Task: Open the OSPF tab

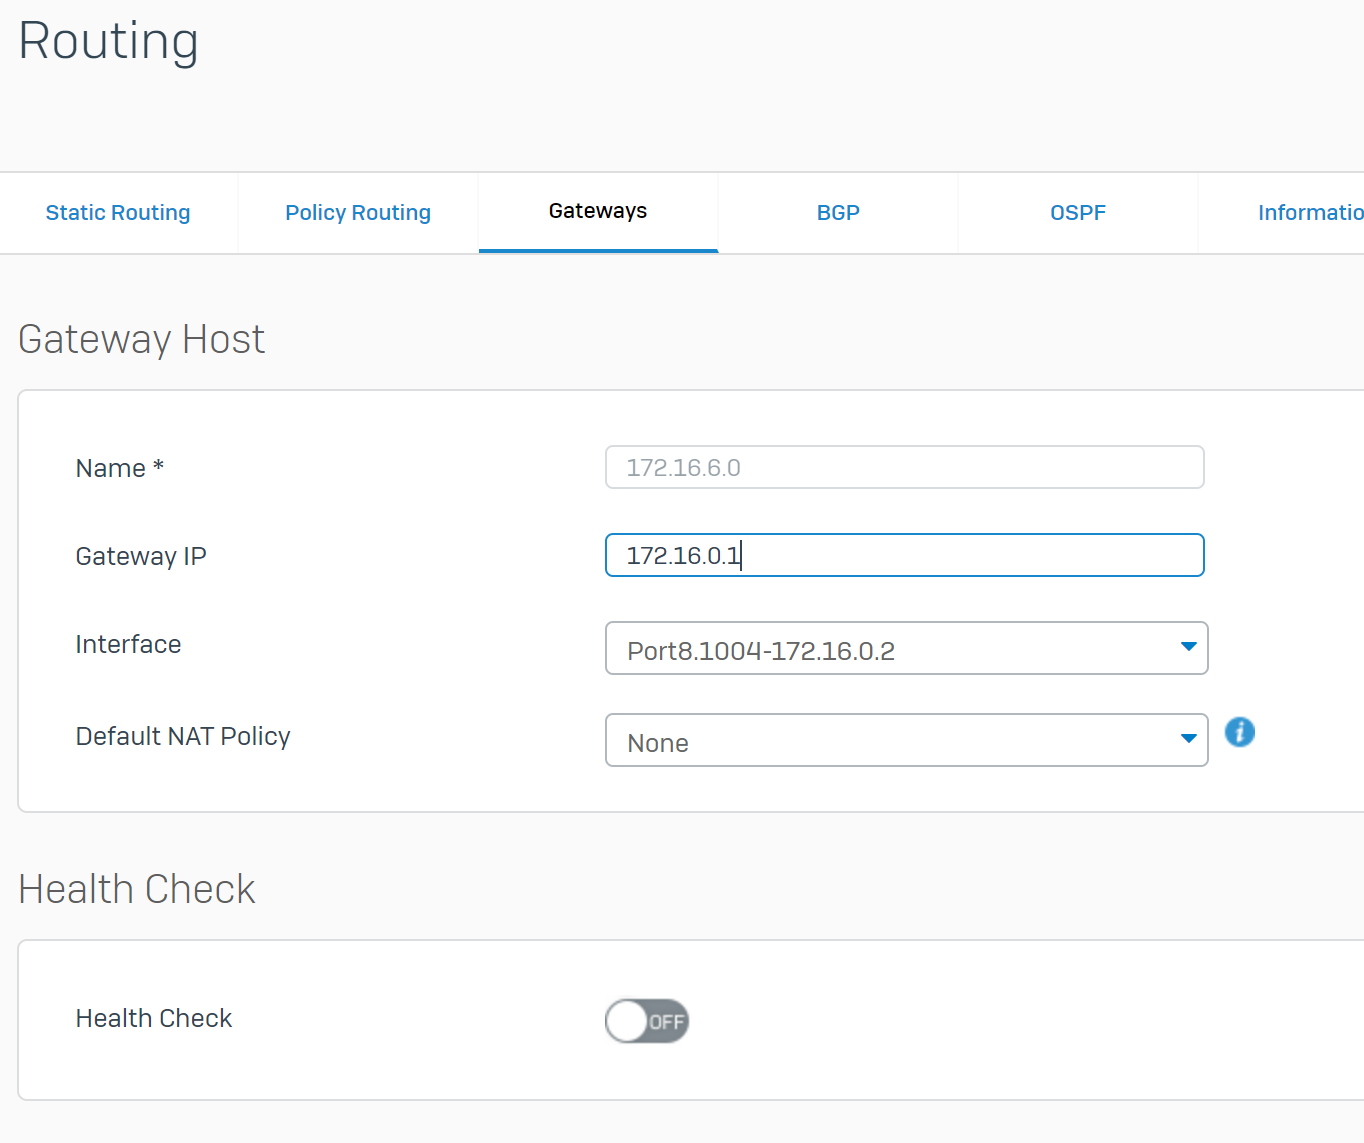Action: pos(1078,213)
